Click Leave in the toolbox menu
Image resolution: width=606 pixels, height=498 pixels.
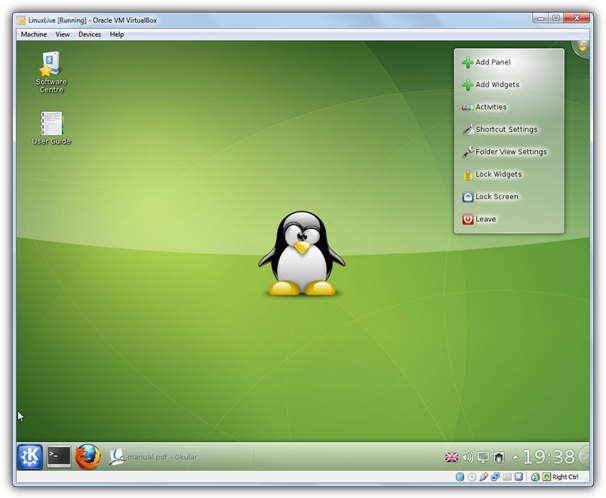479,219
